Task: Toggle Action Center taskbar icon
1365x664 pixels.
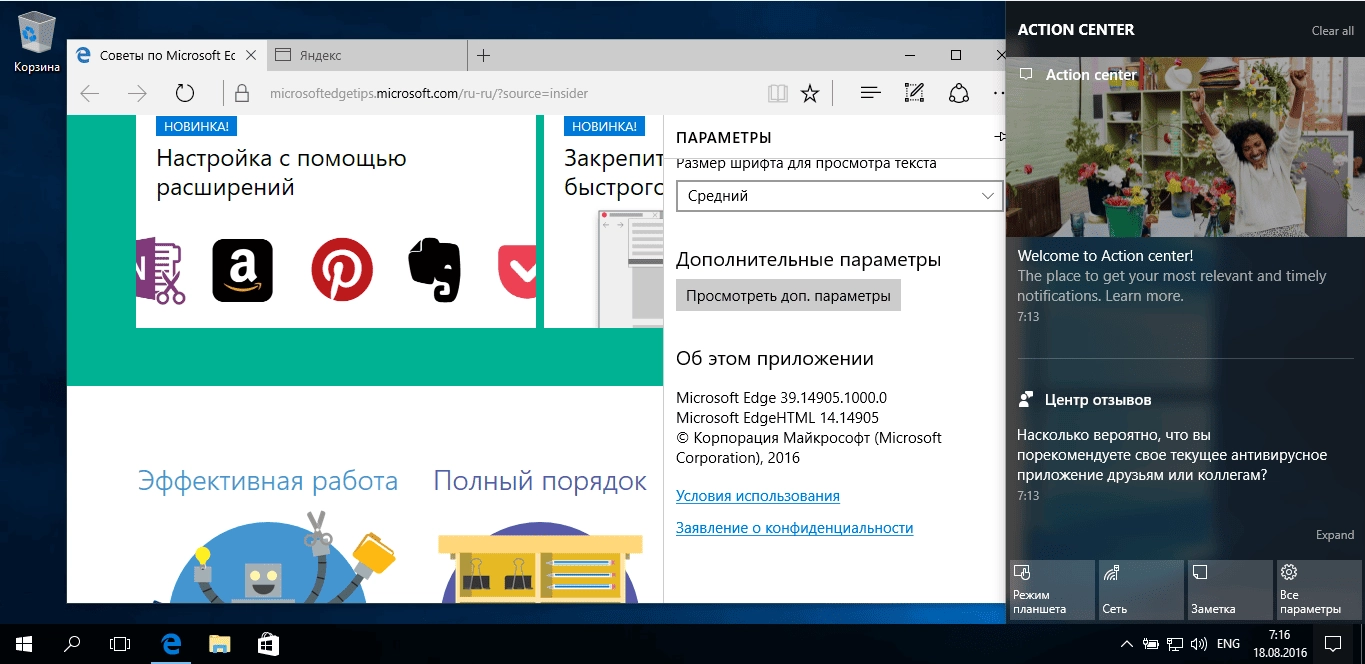Action: (x=1333, y=644)
